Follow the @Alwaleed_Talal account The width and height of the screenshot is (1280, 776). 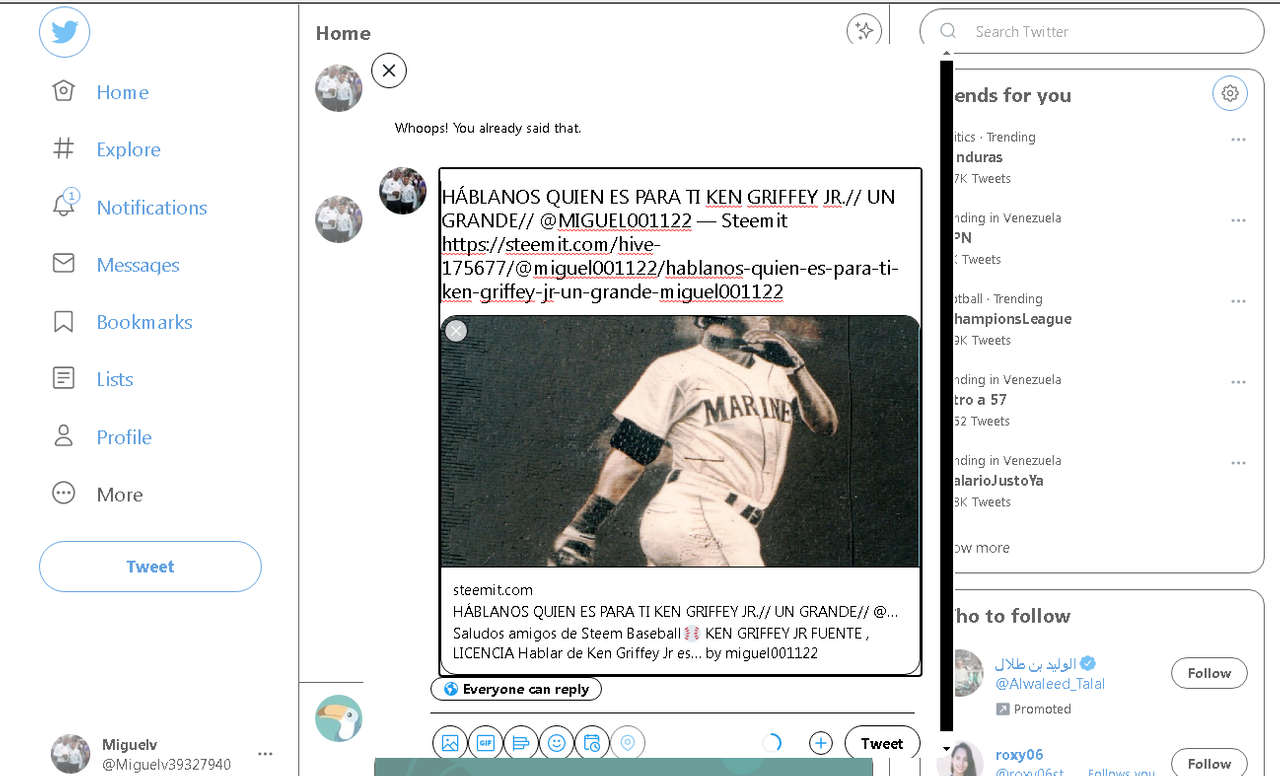click(1209, 673)
